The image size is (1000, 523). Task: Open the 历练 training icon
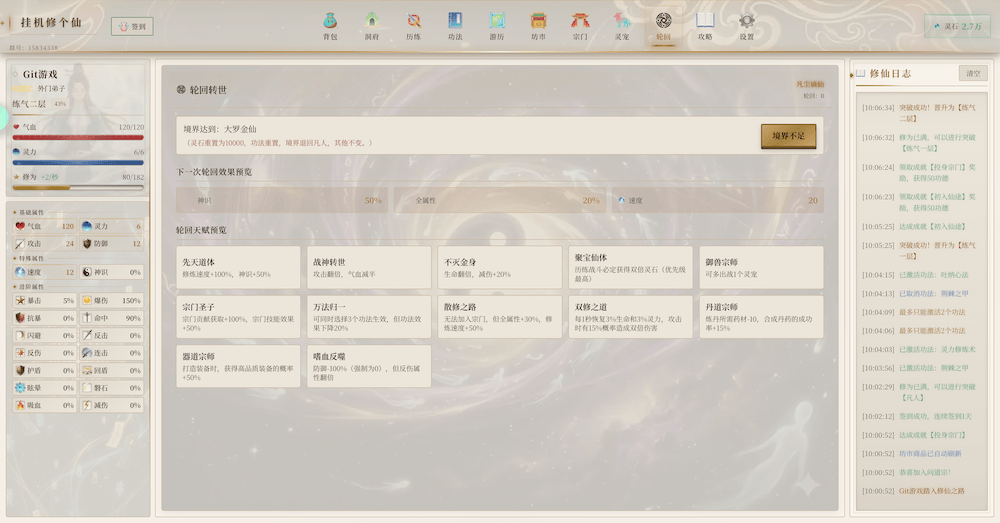(413, 25)
